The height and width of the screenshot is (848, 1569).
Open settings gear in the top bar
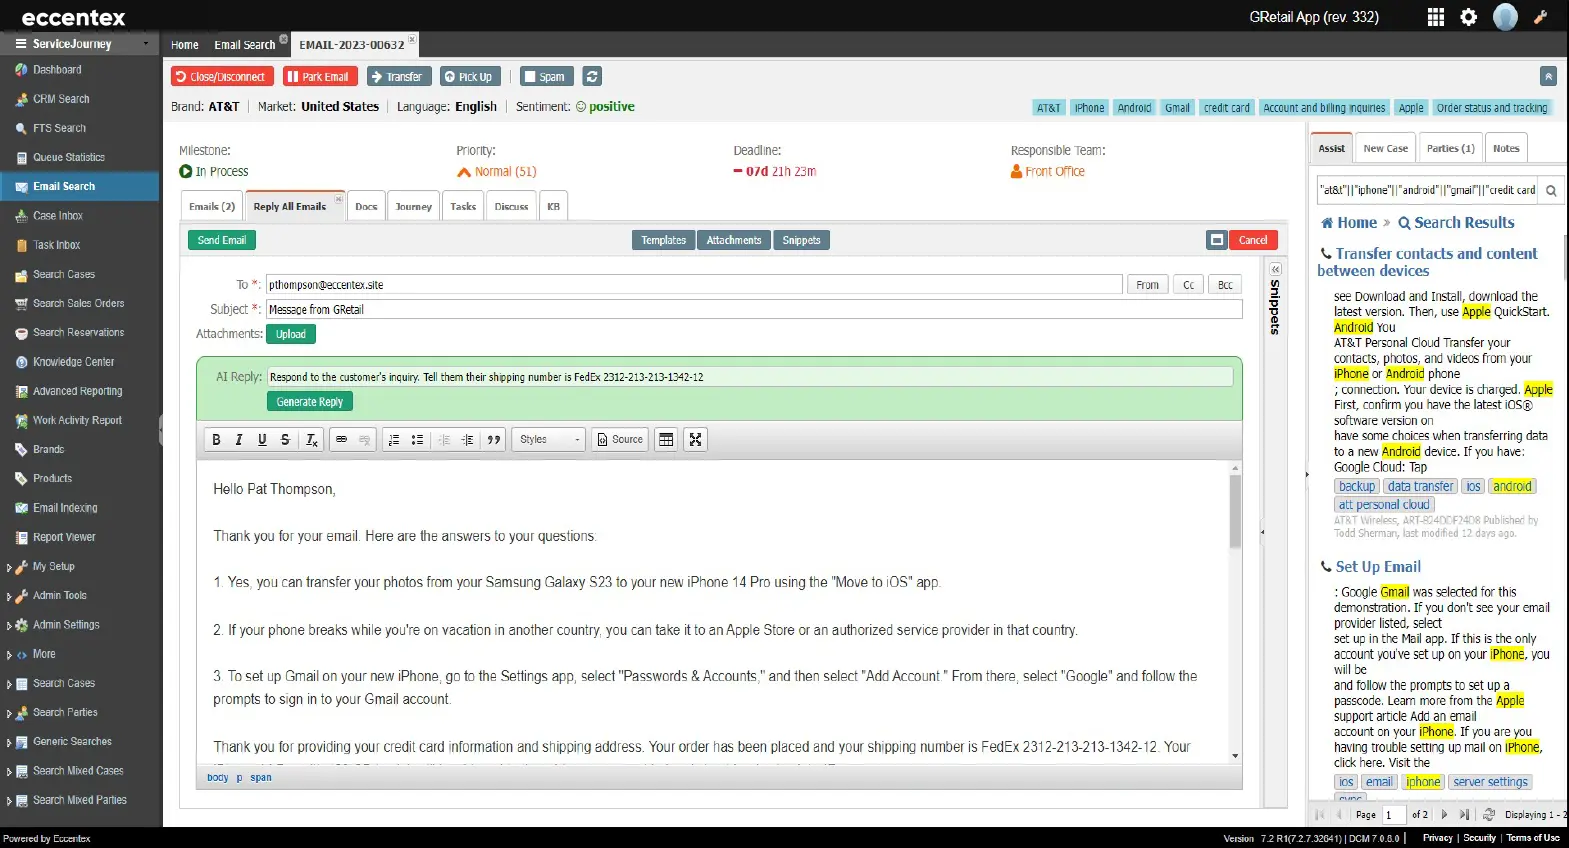pos(1469,17)
